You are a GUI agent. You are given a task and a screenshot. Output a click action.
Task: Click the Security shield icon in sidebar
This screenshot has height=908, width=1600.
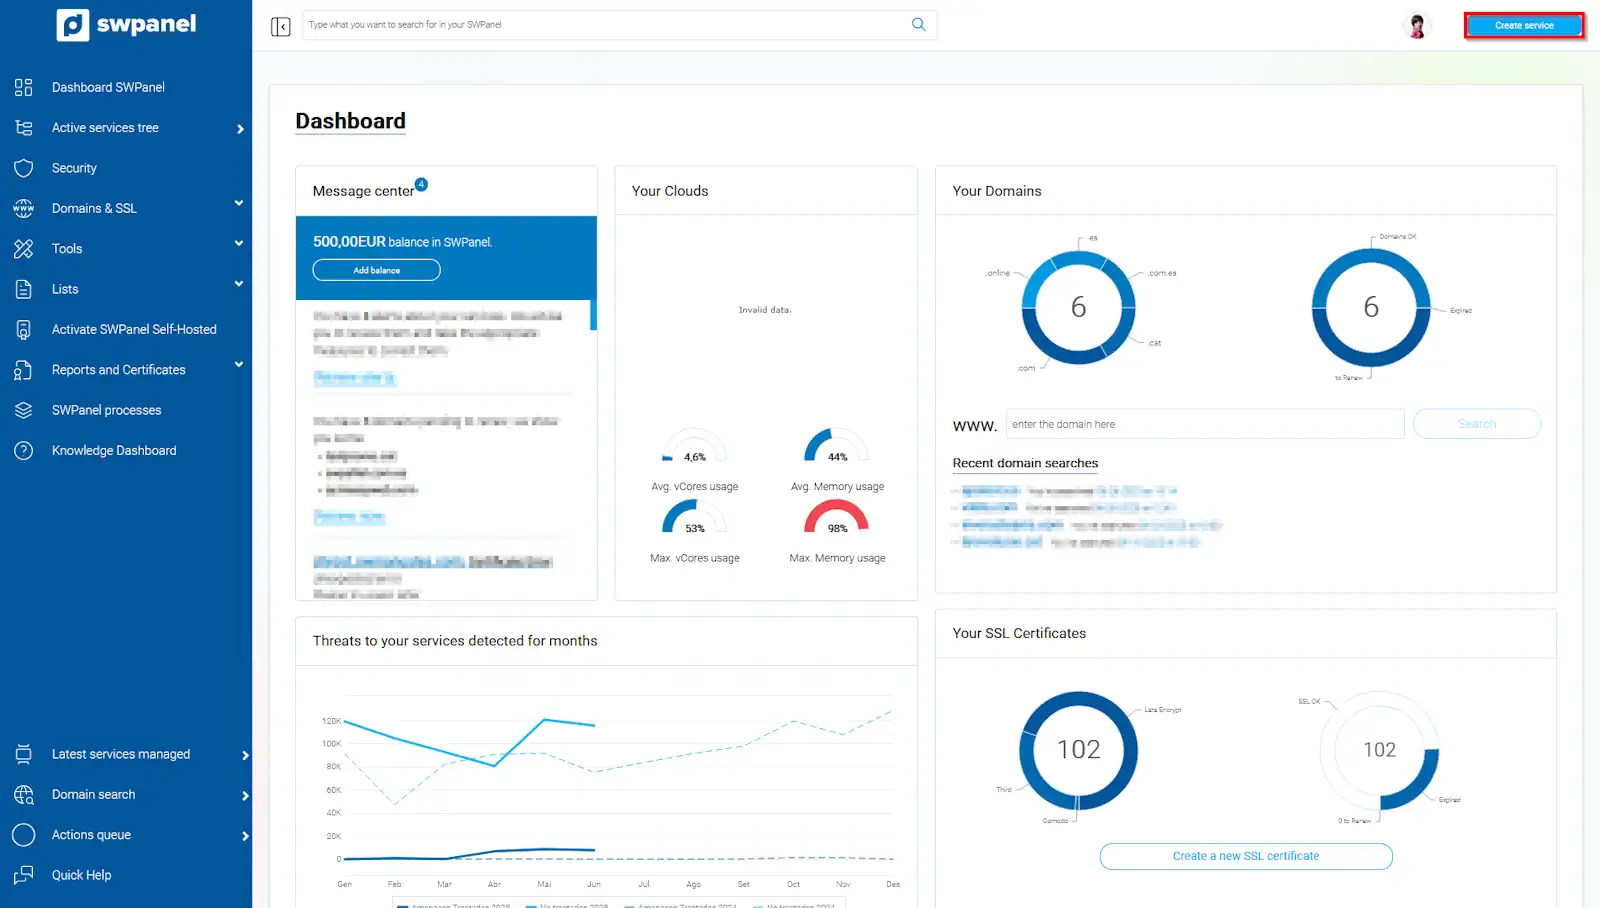(24, 168)
